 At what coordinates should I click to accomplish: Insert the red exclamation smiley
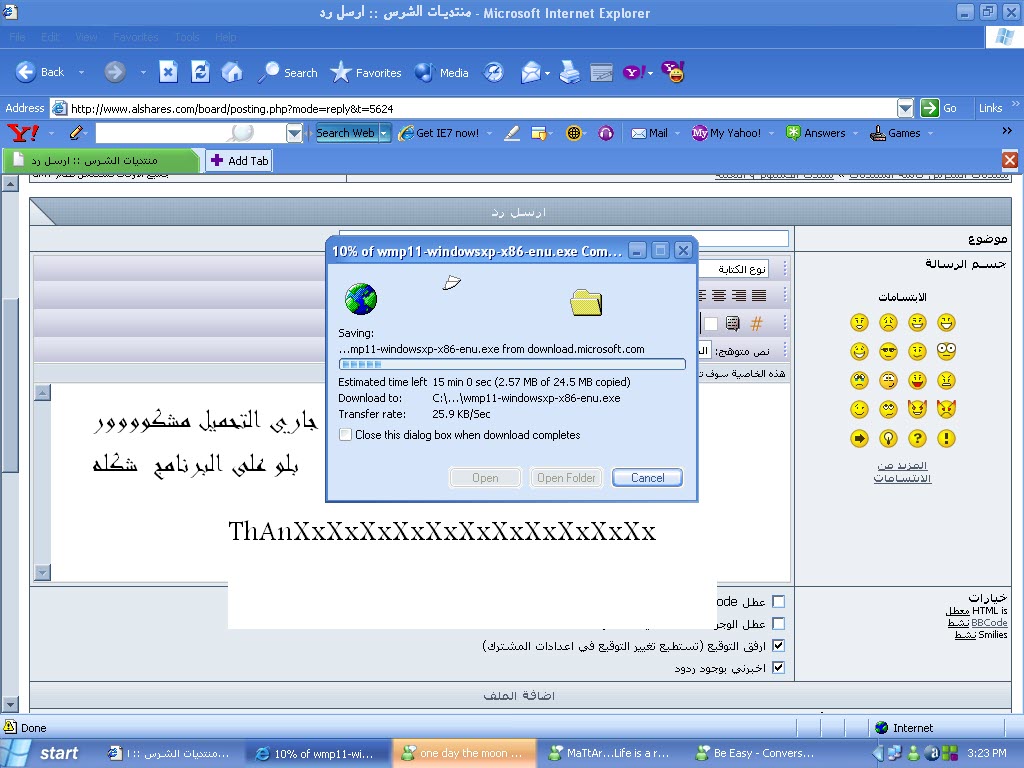coord(946,438)
